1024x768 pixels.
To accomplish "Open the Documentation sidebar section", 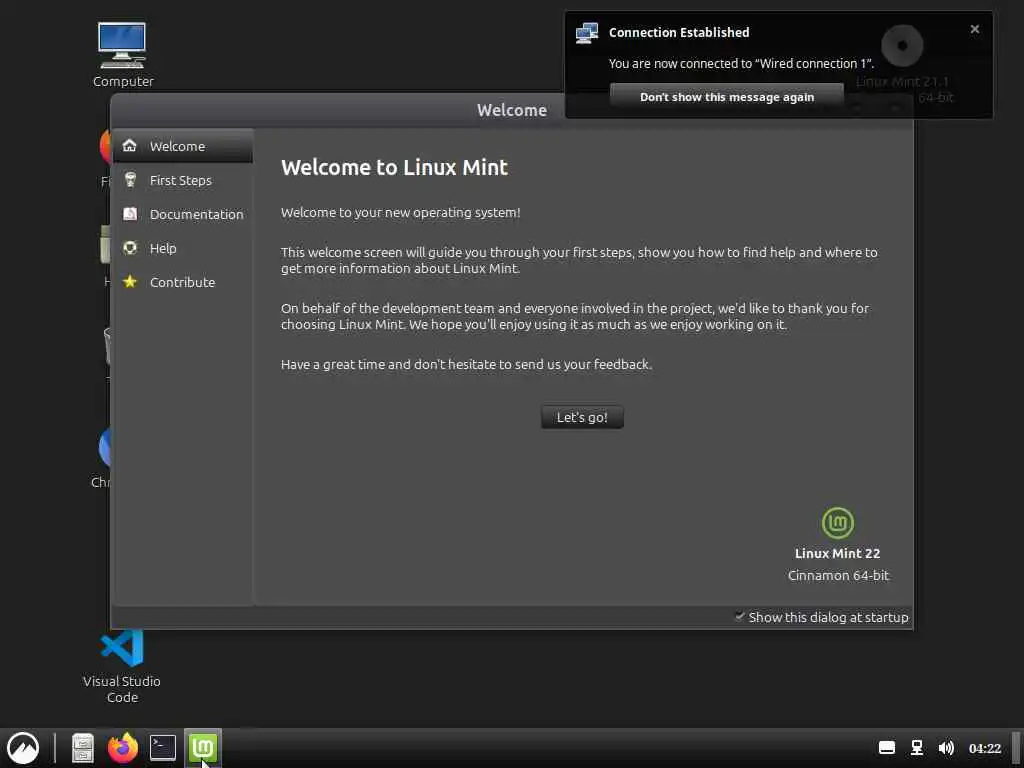I will 183,214.
